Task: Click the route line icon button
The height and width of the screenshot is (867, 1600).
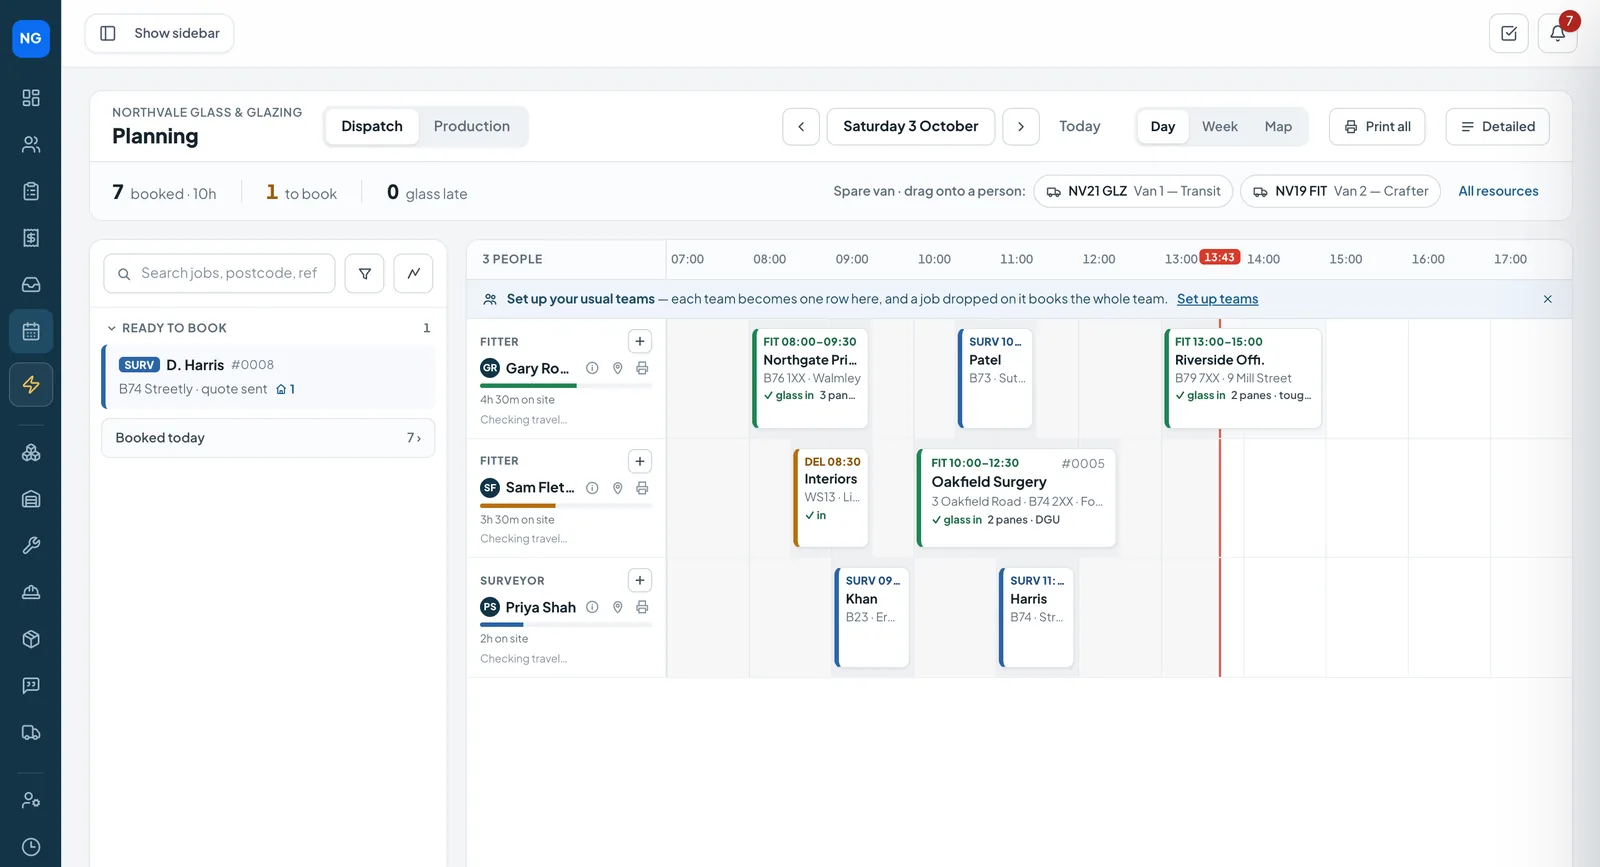Action: [413, 273]
